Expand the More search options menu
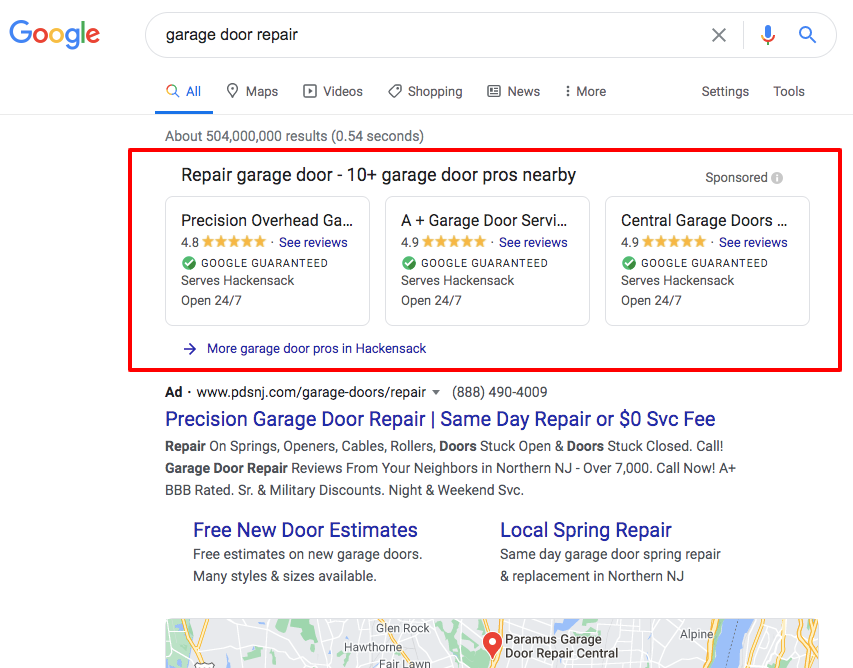Viewport: 853px width, 668px height. [585, 91]
